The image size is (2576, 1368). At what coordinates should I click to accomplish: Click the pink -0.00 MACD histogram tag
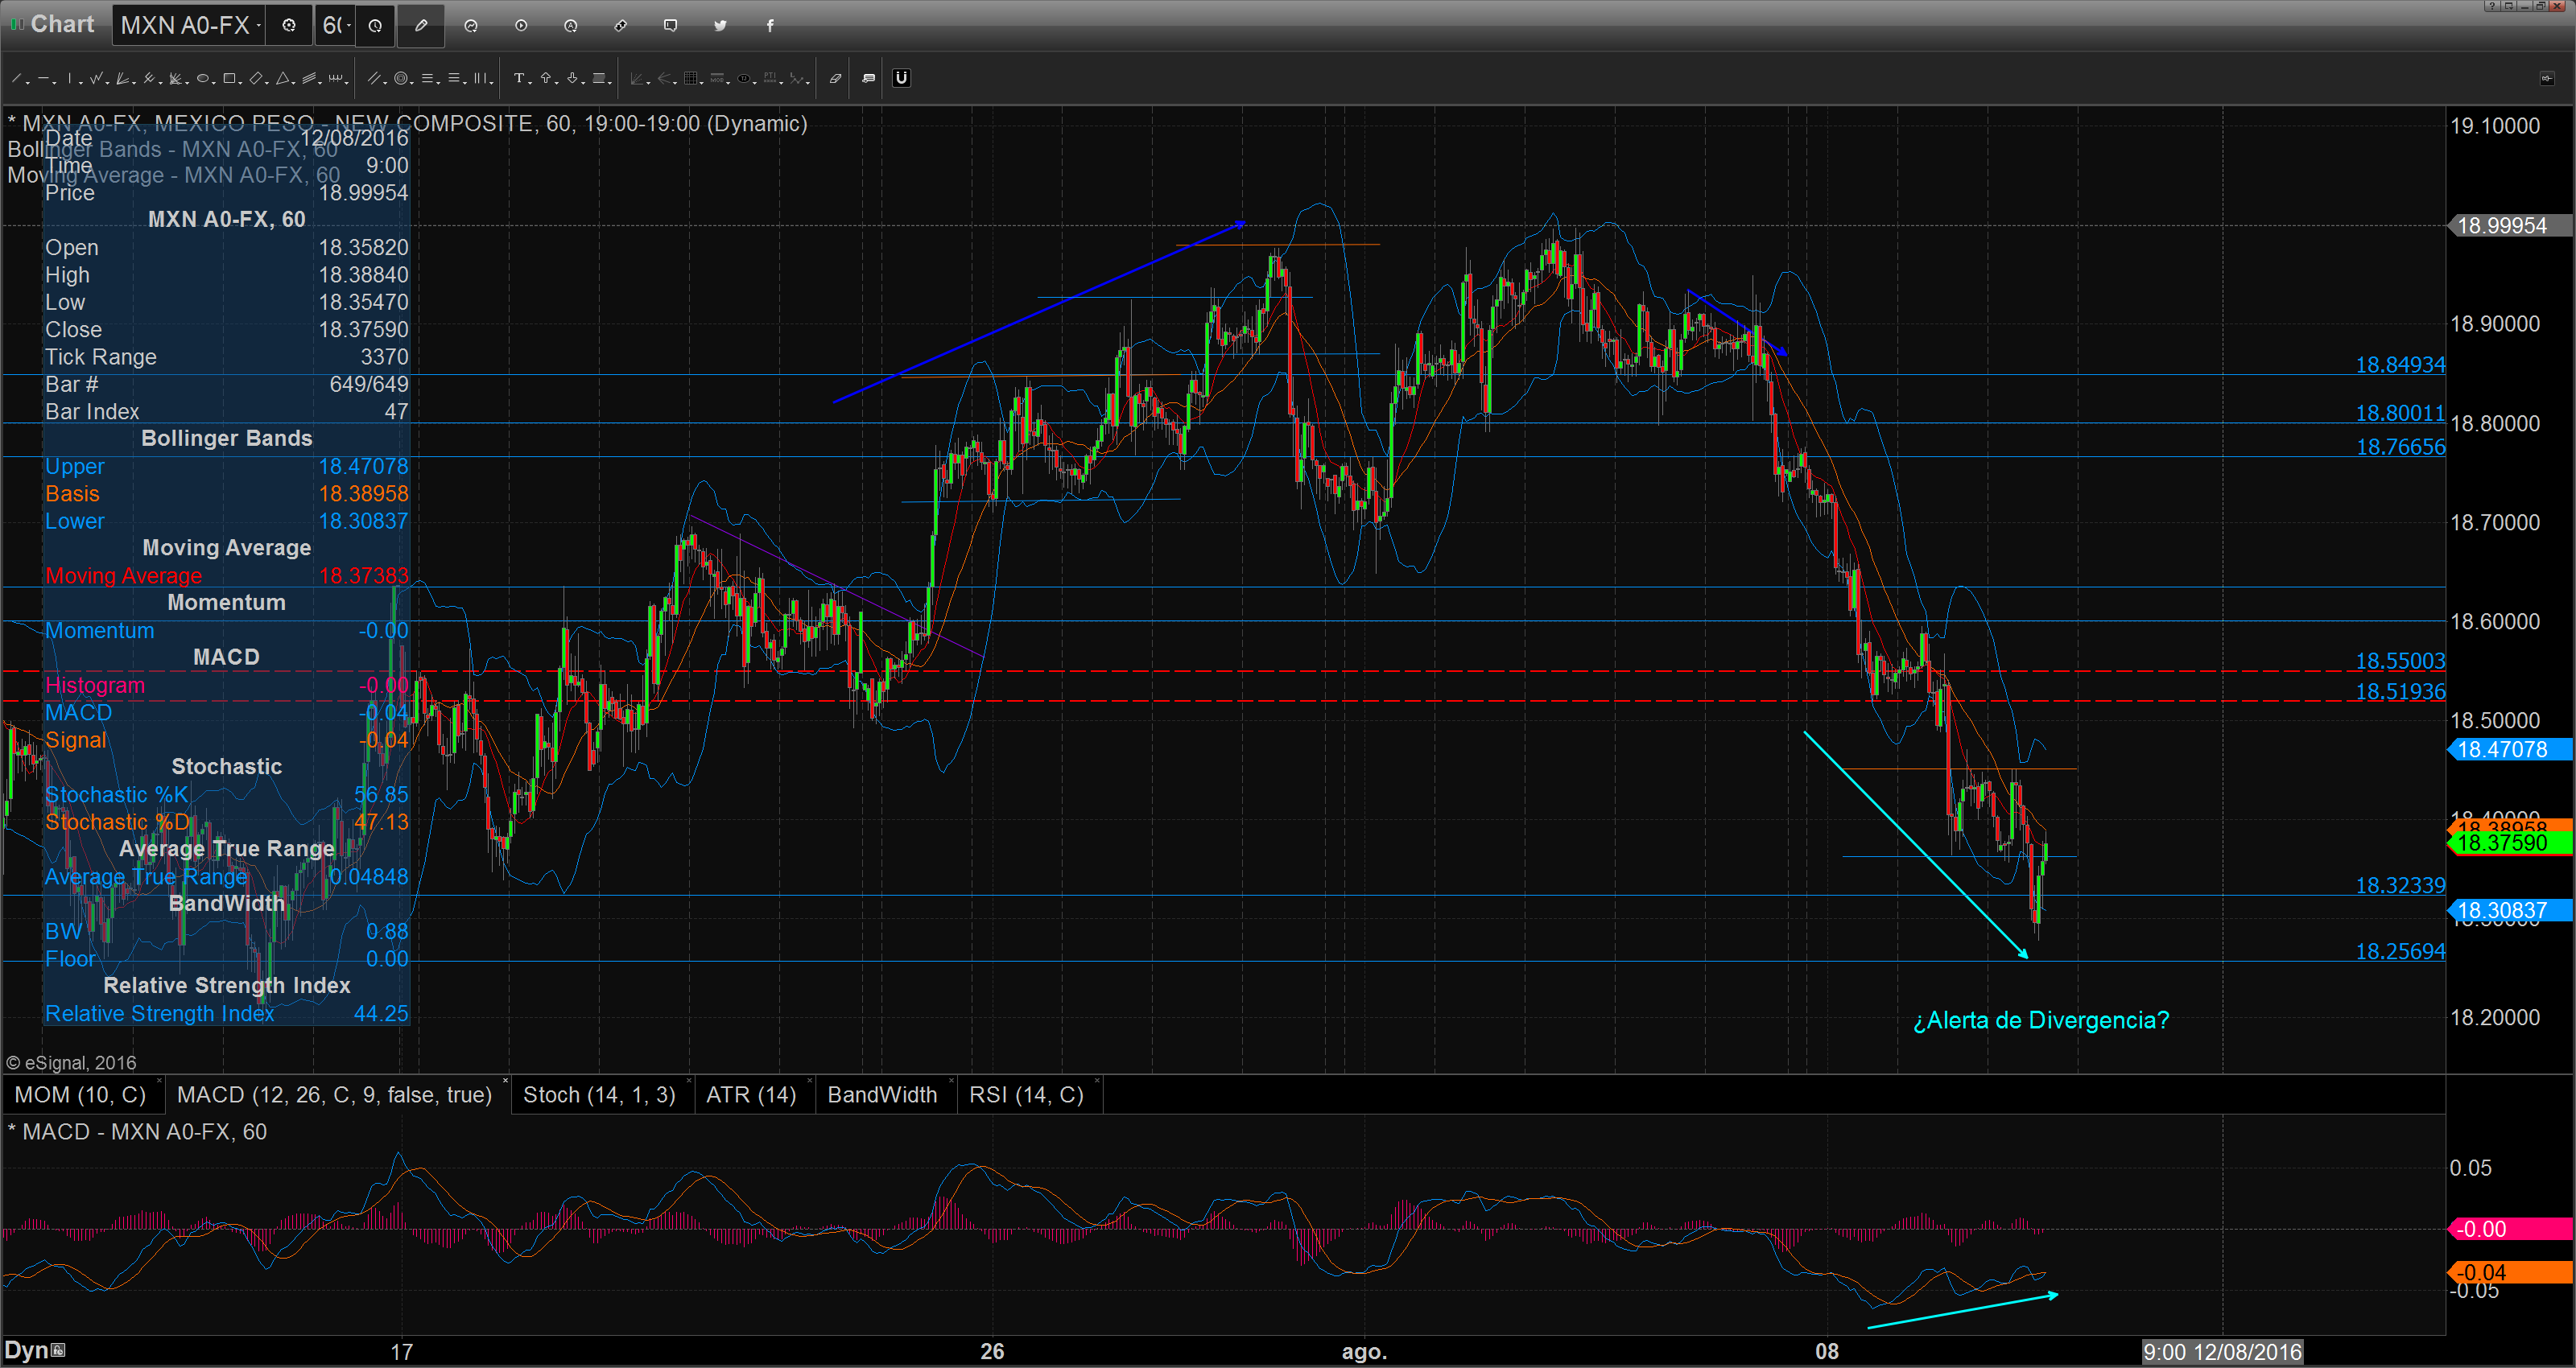pos(2510,1229)
